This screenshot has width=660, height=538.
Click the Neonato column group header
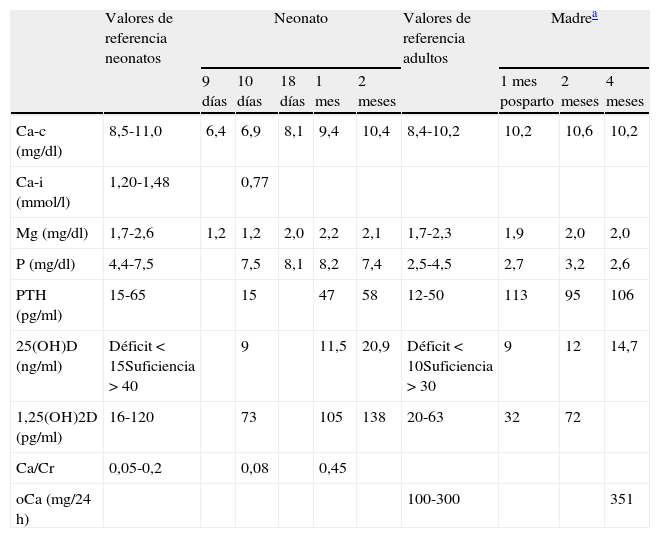click(300, 19)
